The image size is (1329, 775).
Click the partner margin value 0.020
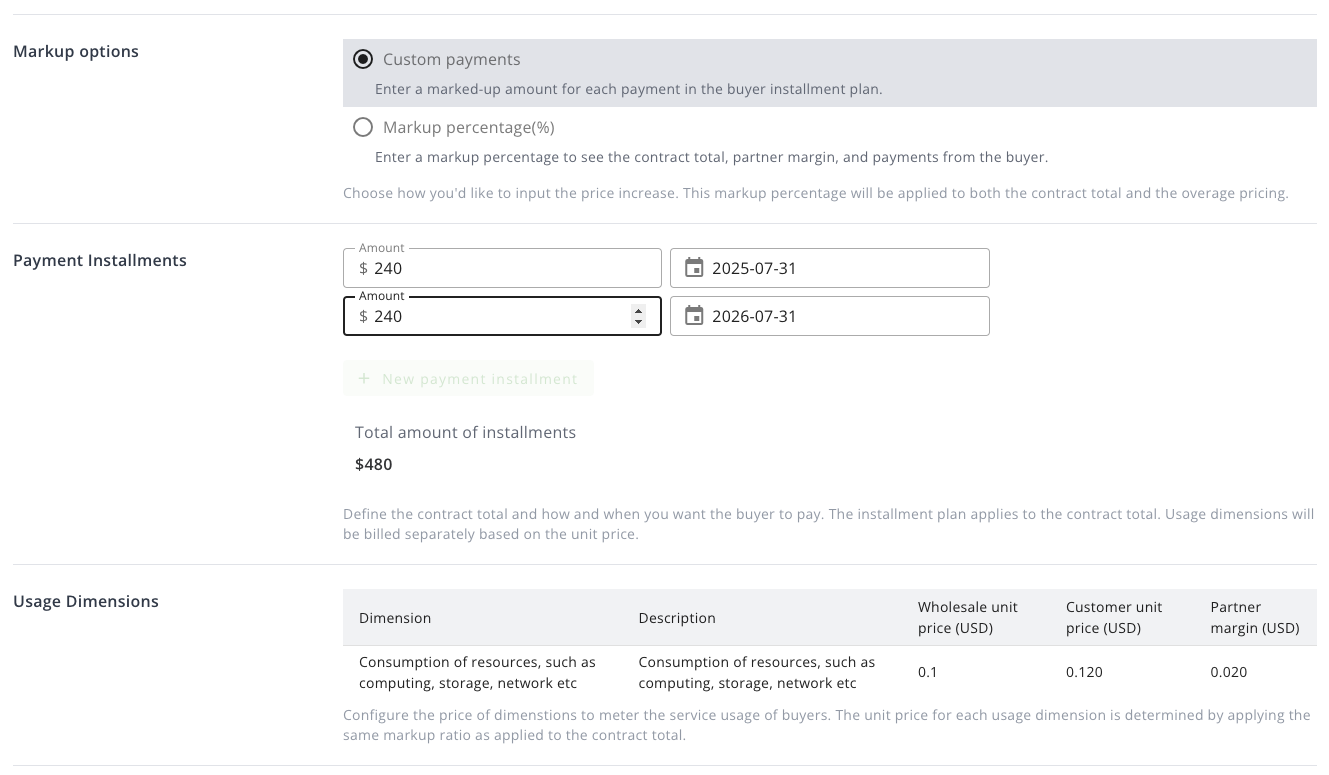pyautogui.click(x=1228, y=672)
